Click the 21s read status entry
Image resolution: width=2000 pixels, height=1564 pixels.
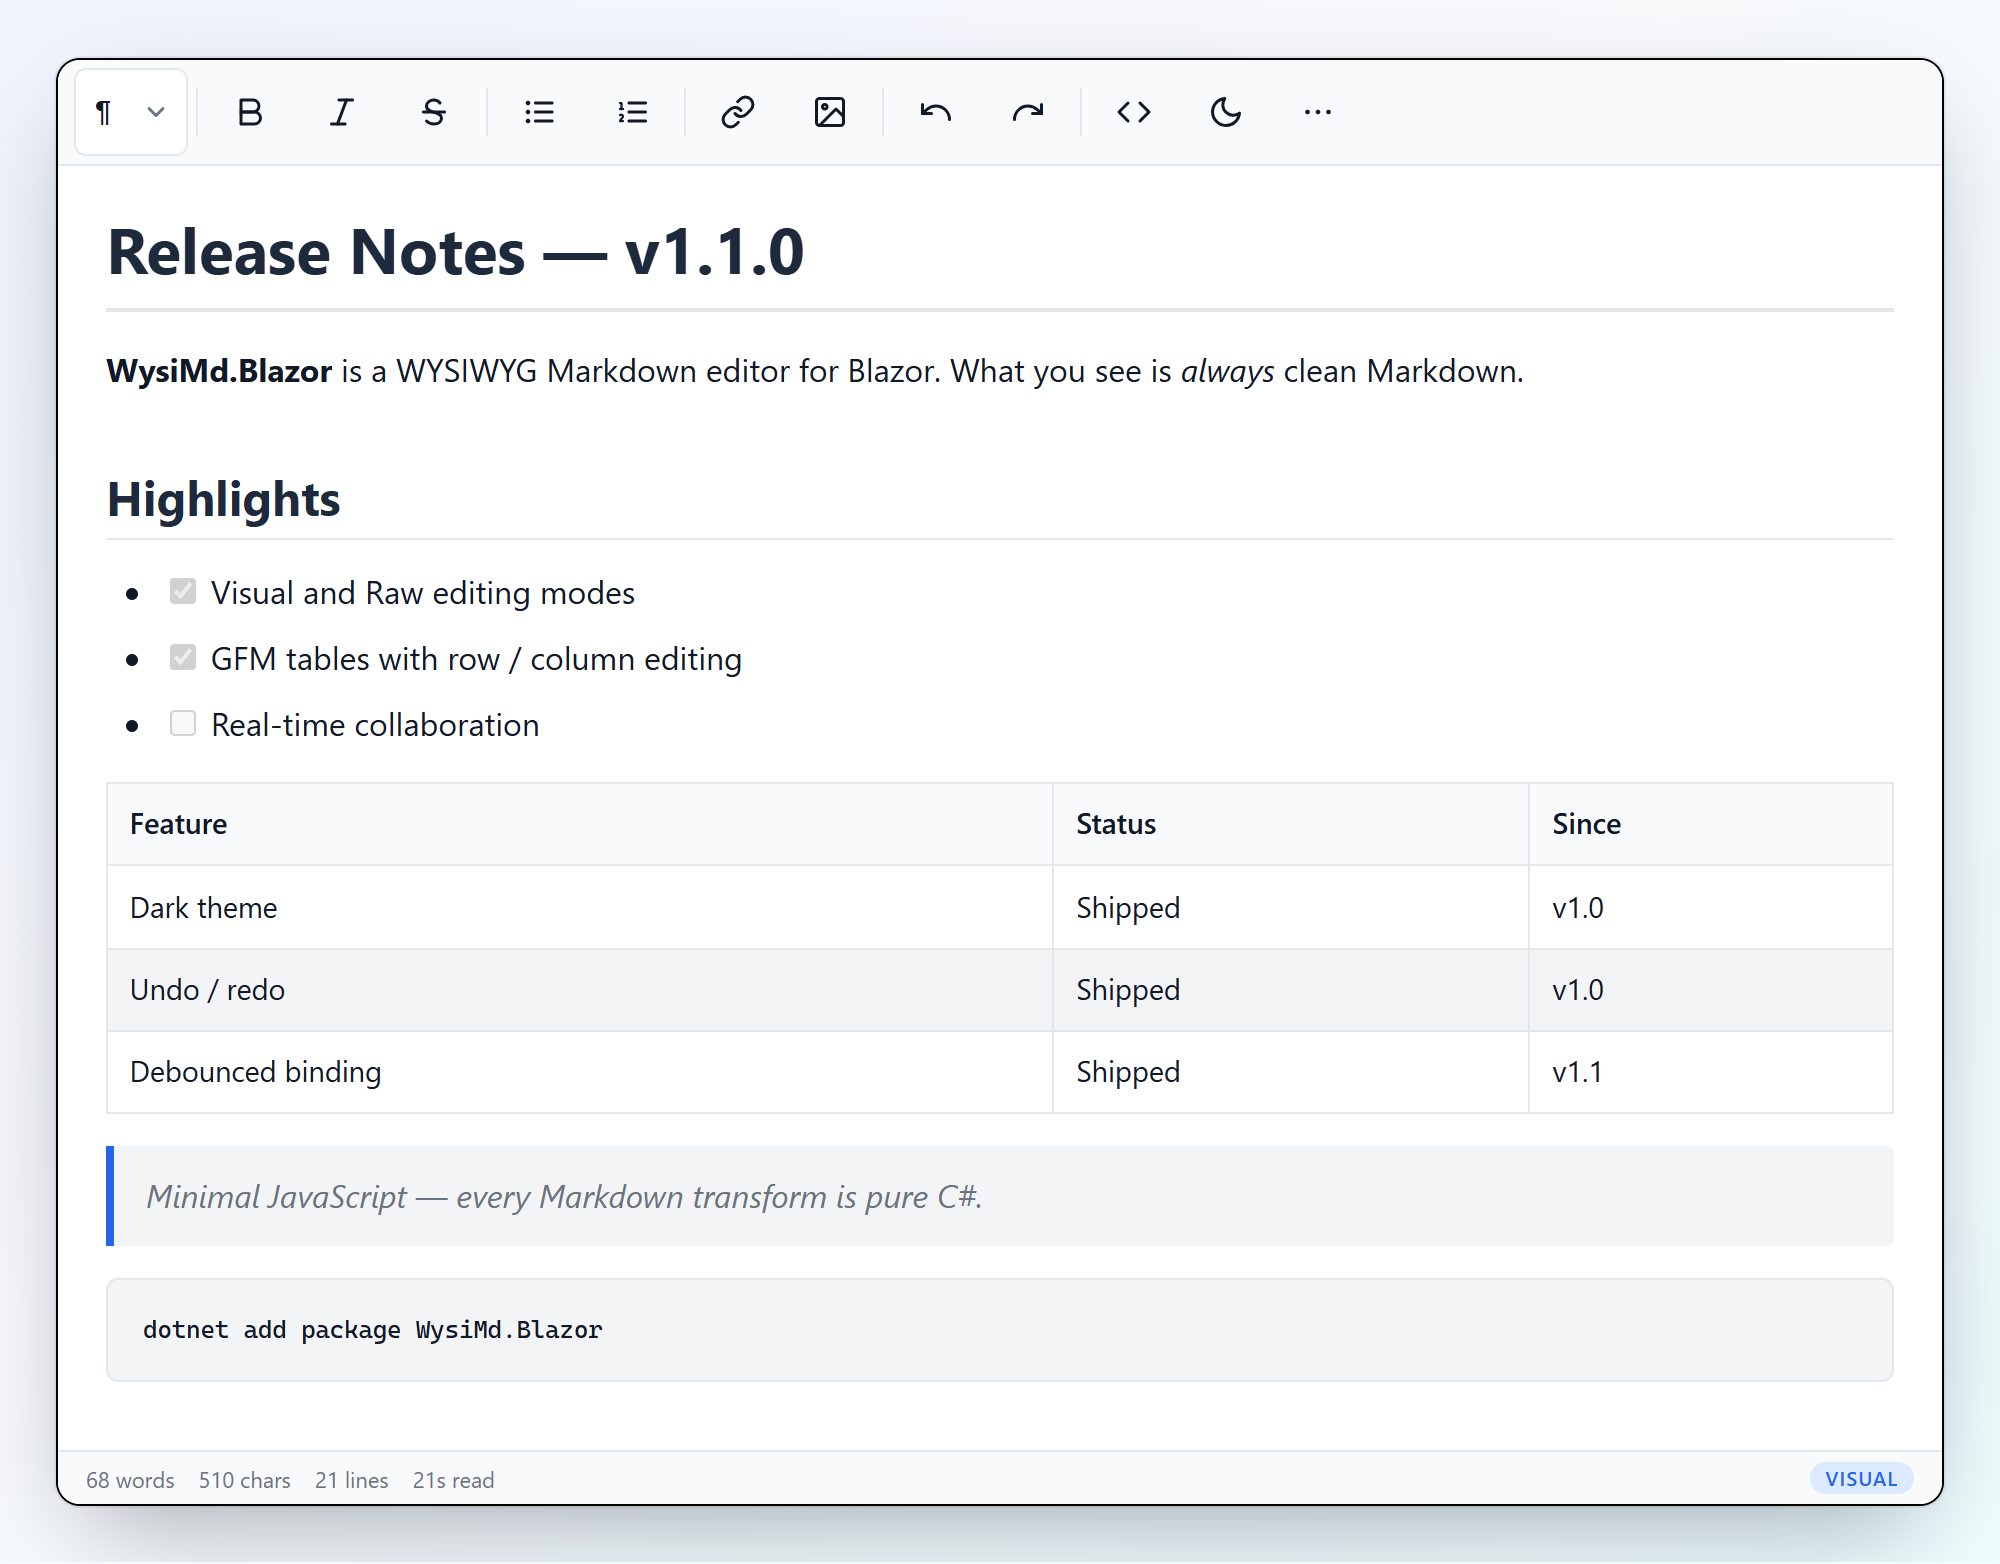point(454,1480)
